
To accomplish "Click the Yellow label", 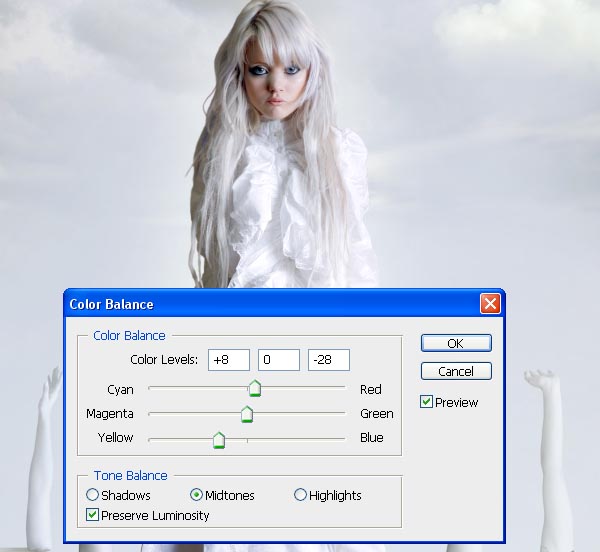I will [115, 437].
